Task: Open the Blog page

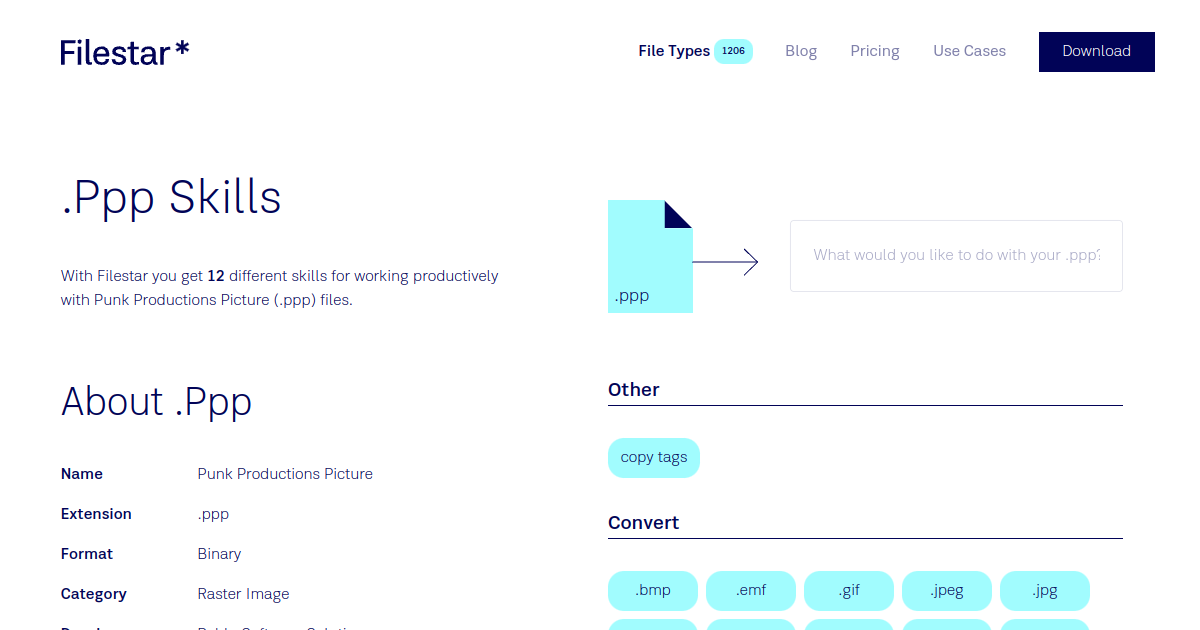Action: tap(801, 50)
